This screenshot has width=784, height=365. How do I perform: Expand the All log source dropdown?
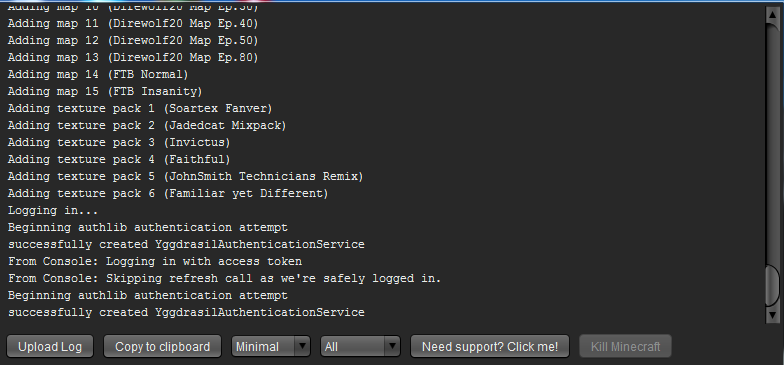click(360, 346)
